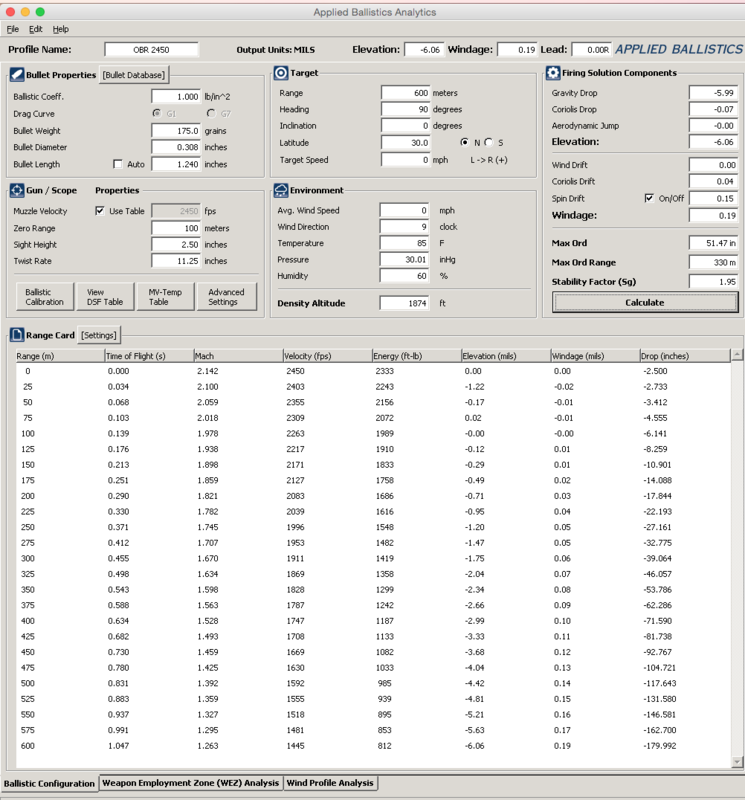The height and width of the screenshot is (800, 745).
Task: Switch to the Wind Profile Analysis tab
Action: click(x=330, y=783)
